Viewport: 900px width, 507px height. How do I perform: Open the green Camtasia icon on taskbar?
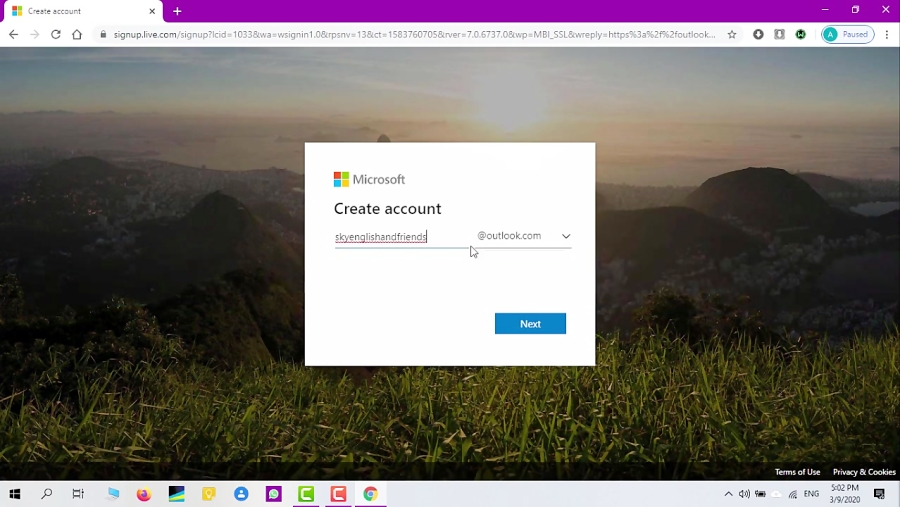[x=306, y=494]
